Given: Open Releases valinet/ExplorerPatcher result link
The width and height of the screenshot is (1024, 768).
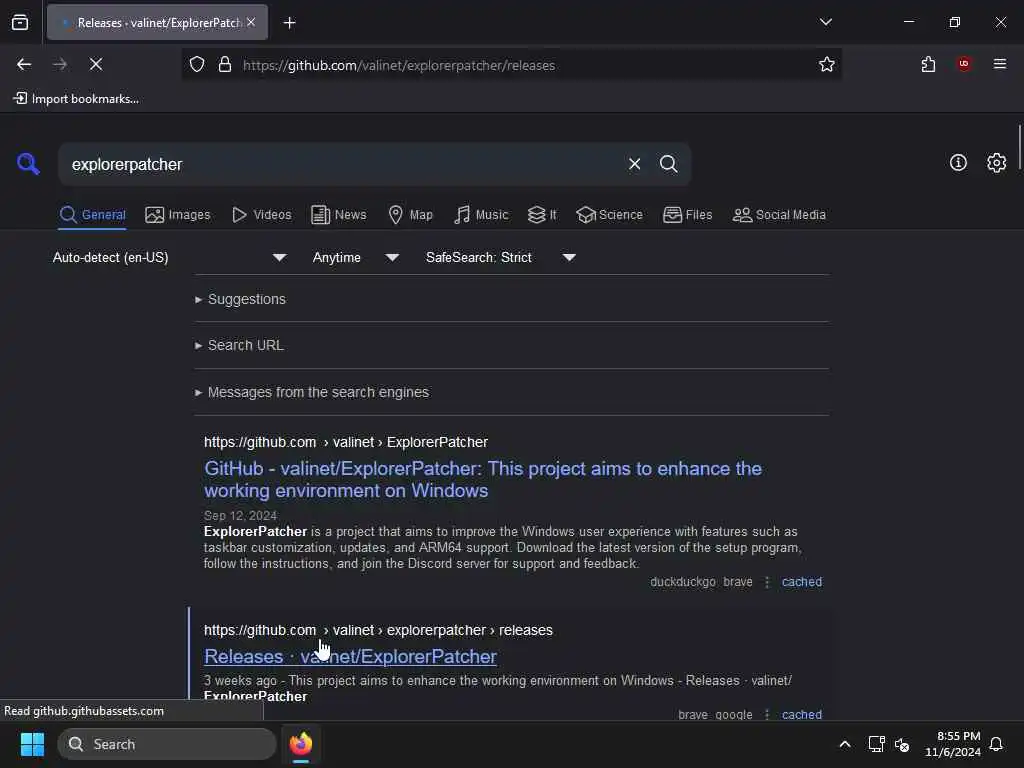Looking at the screenshot, I should coord(350,656).
